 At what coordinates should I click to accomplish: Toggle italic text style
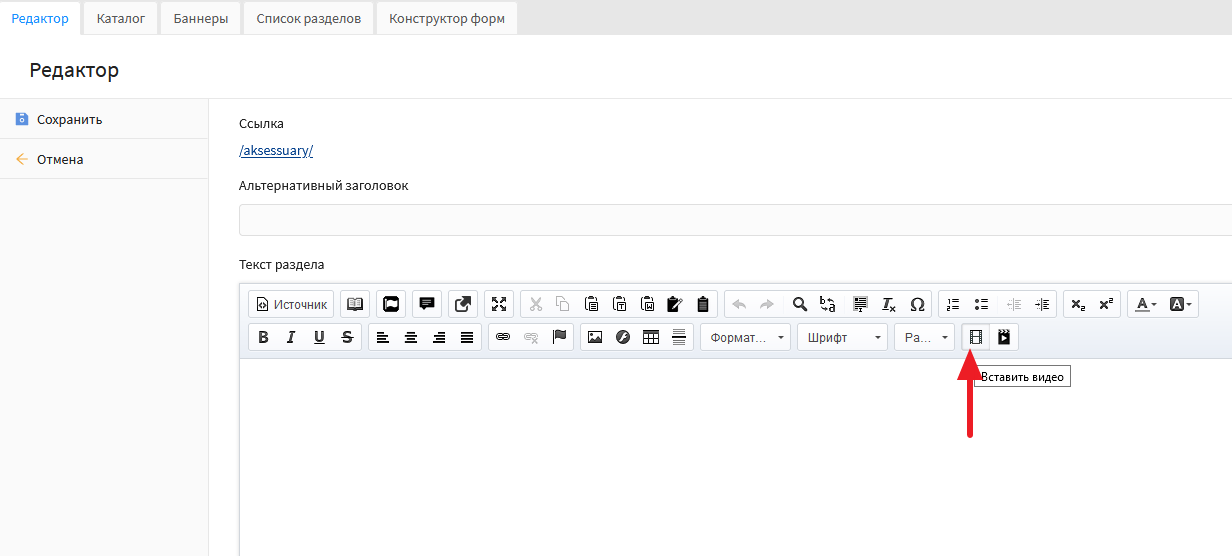[291, 338]
